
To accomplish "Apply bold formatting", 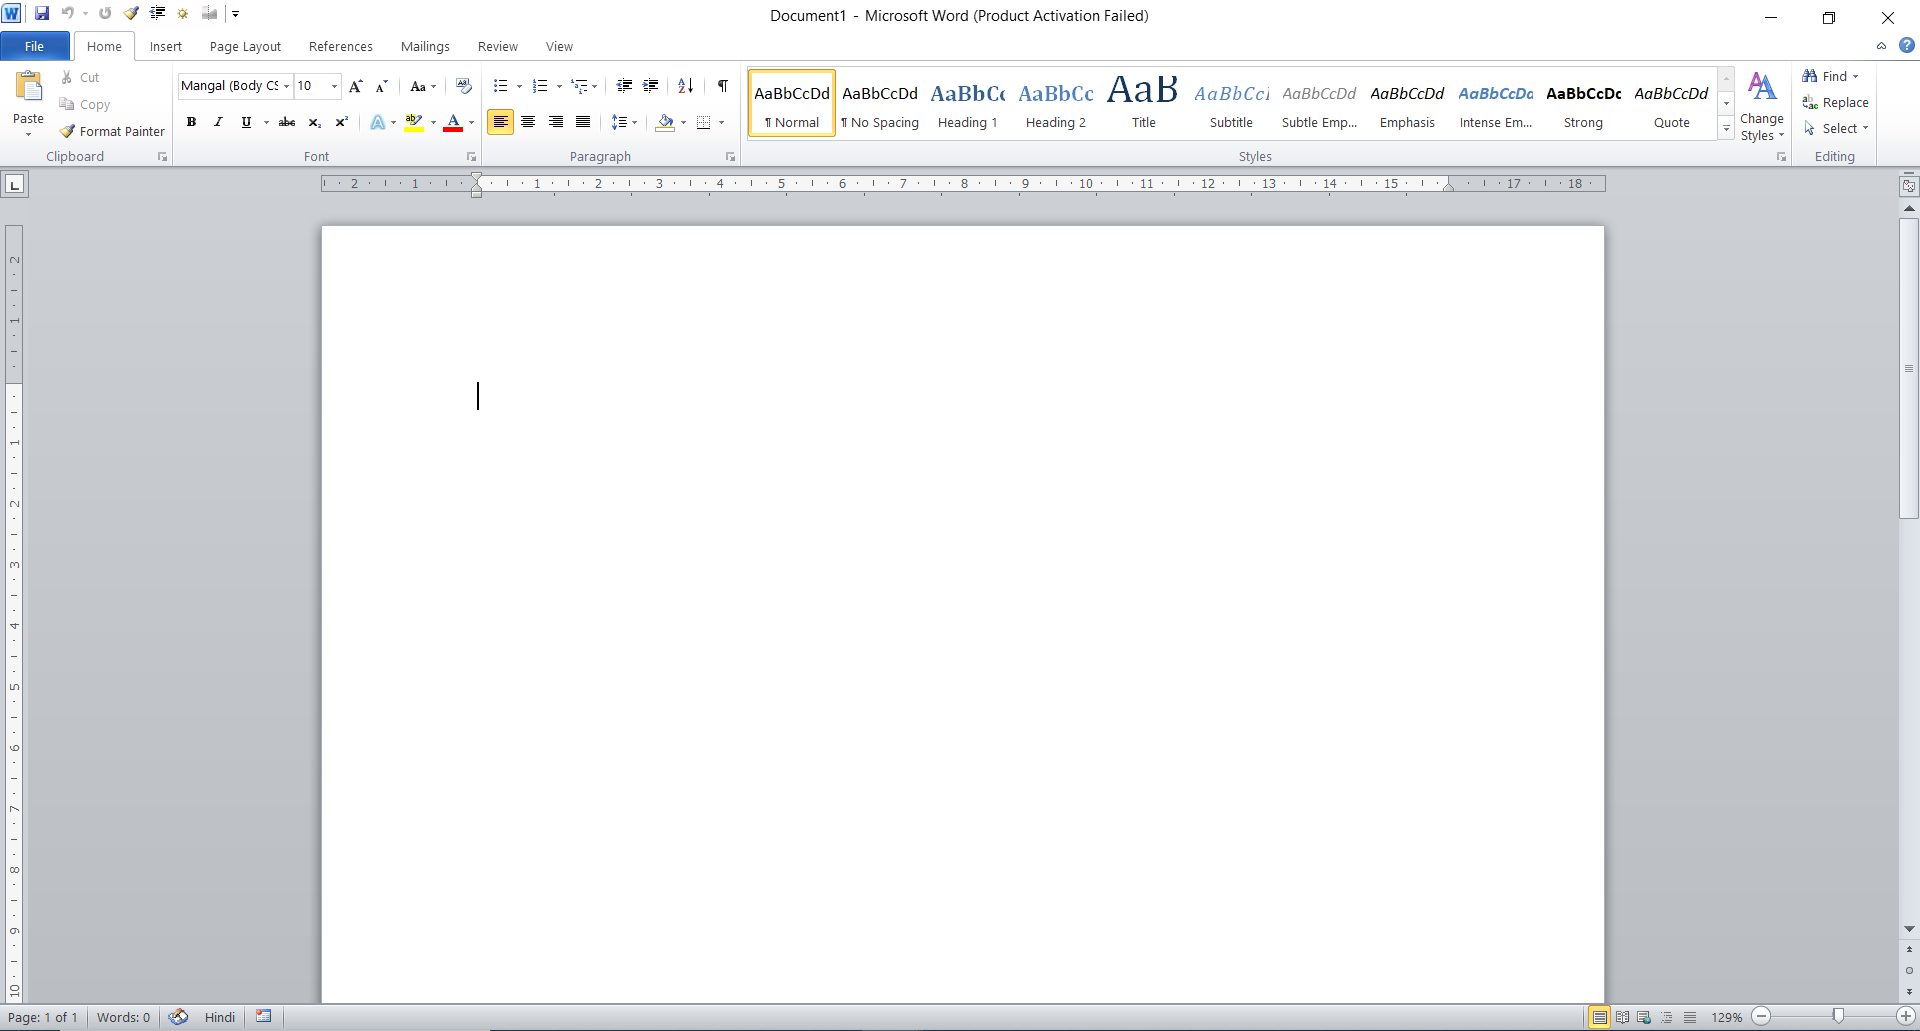I will [192, 122].
